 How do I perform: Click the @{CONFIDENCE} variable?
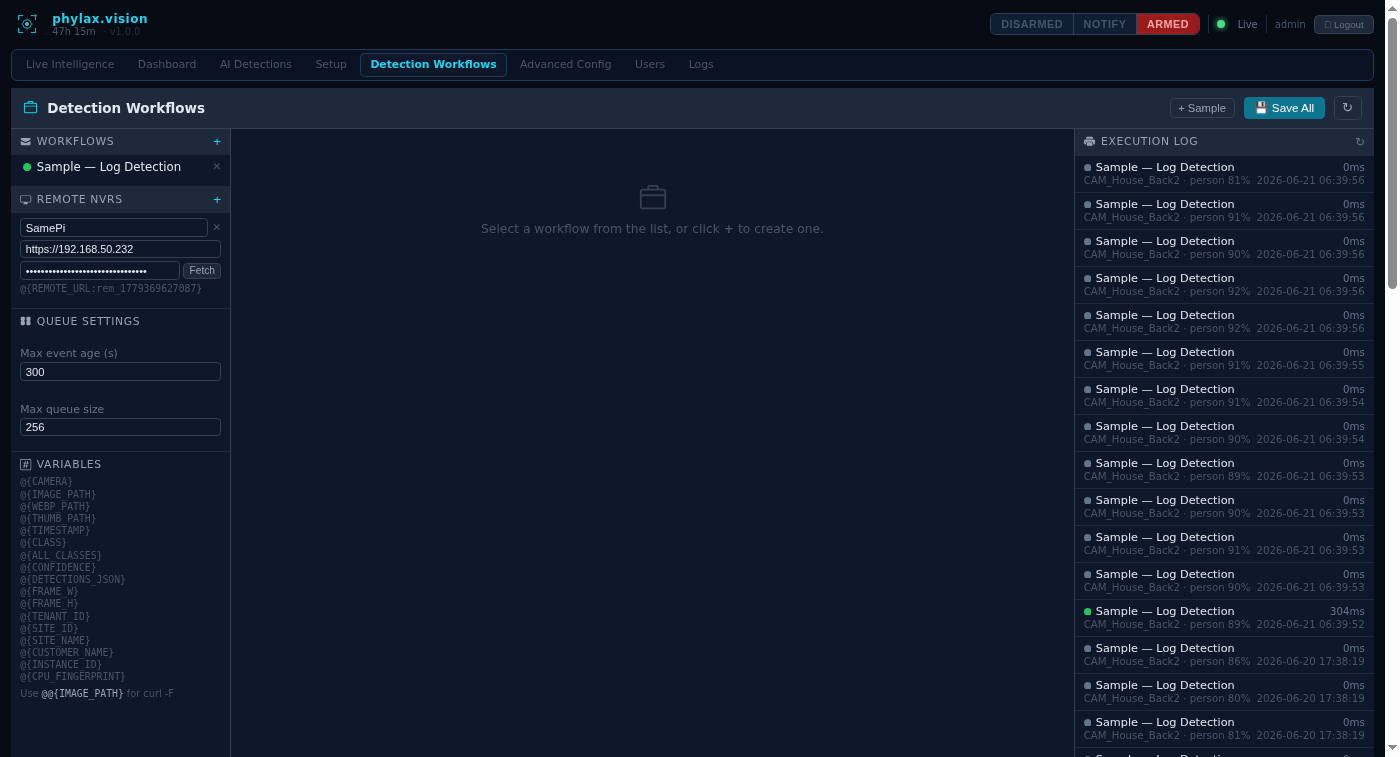[x=58, y=567]
